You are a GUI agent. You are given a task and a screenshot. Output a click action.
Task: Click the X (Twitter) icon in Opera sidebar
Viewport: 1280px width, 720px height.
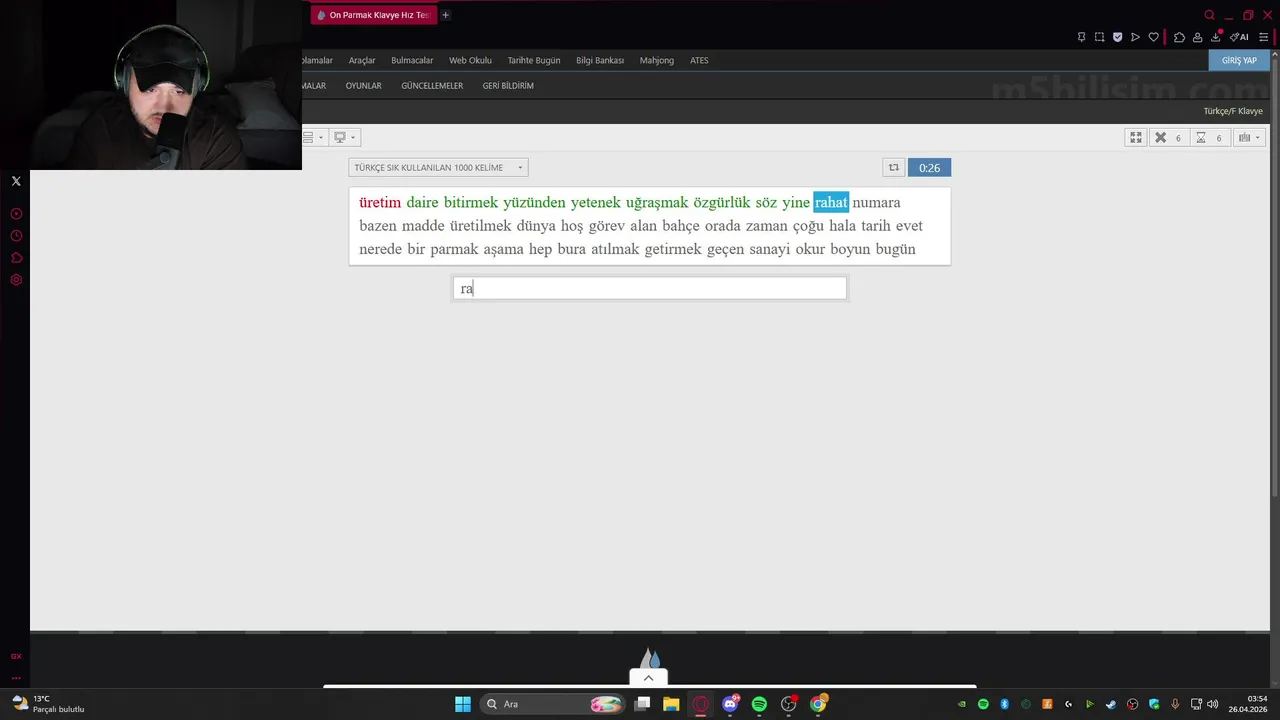pos(16,181)
